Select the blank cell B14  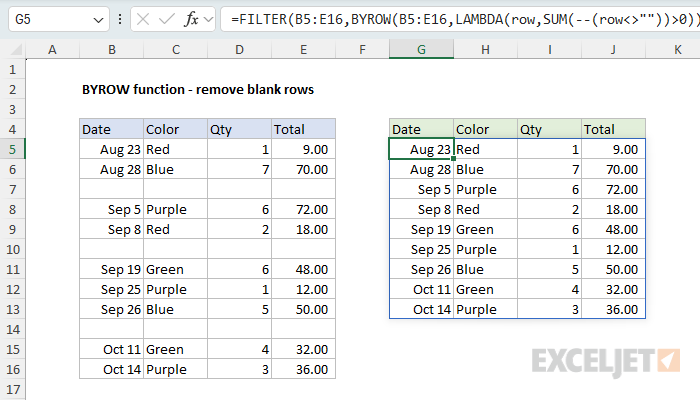pyautogui.click(x=112, y=329)
